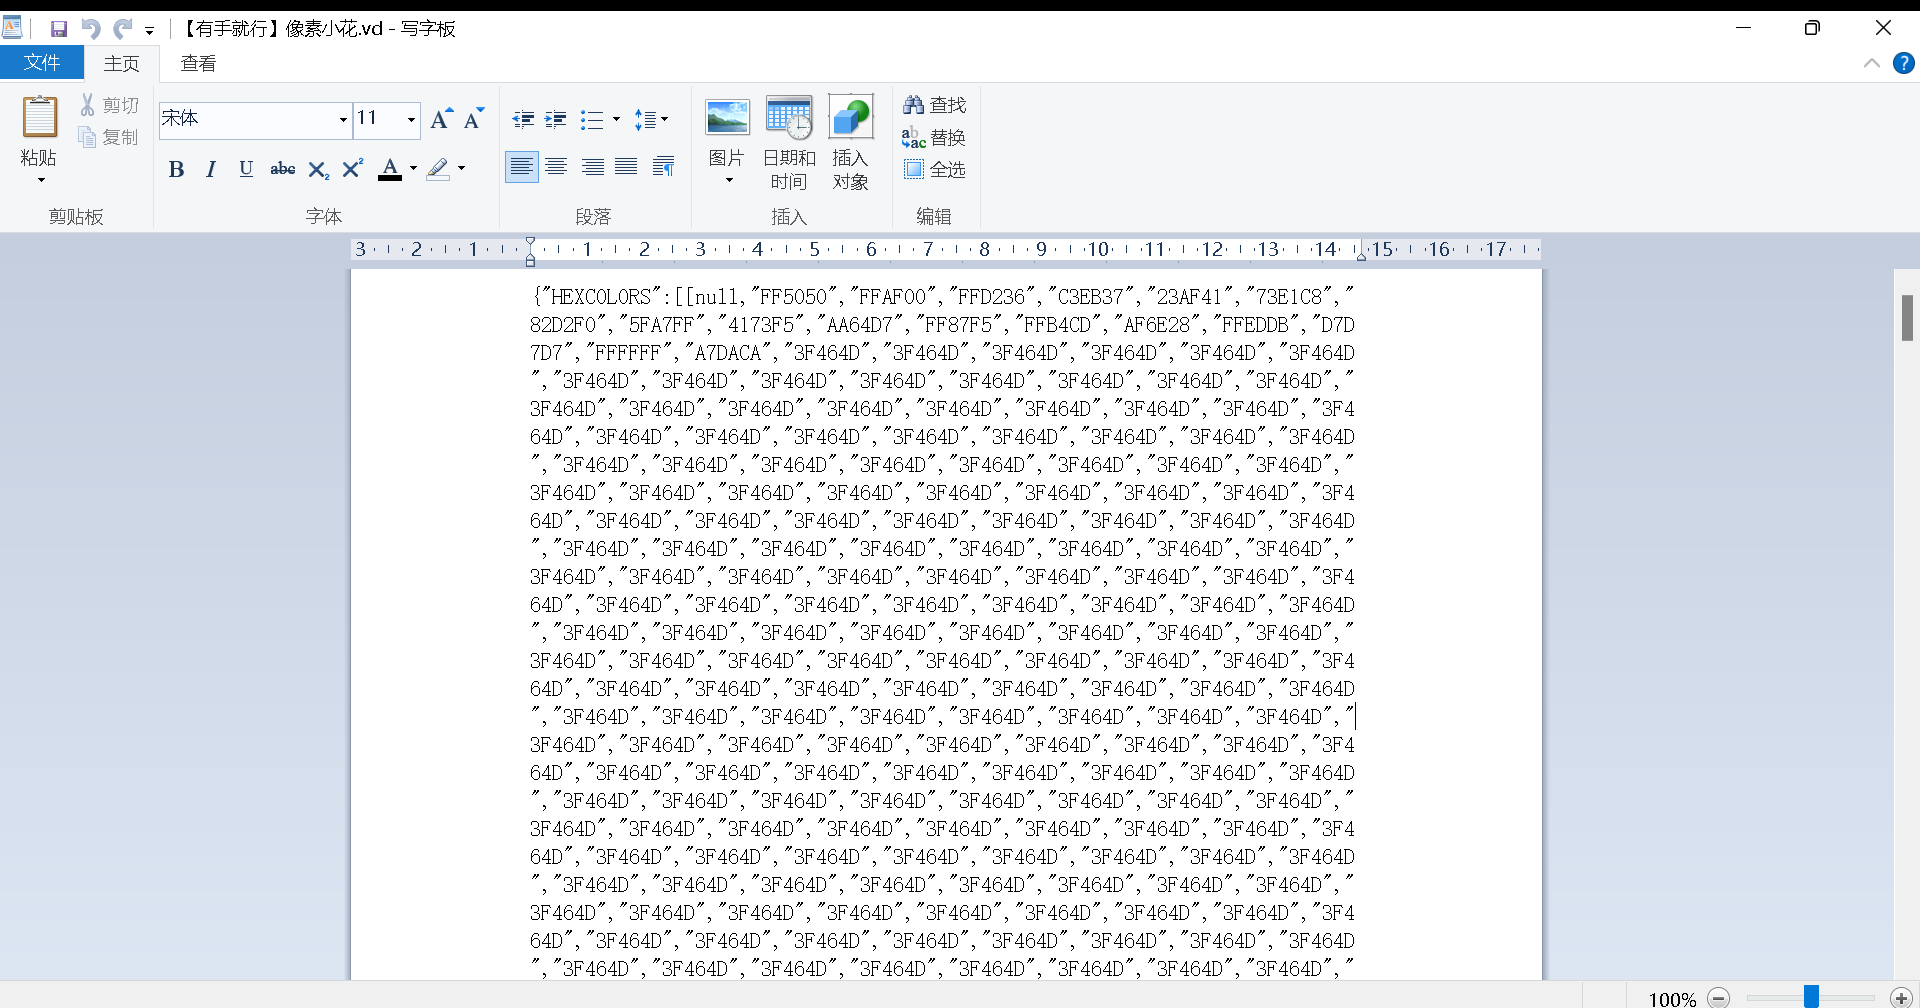Image resolution: width=1920 pixels, height=1008 pixels.
Task: Click the 宋体 font name field
Action: [247, 119]
